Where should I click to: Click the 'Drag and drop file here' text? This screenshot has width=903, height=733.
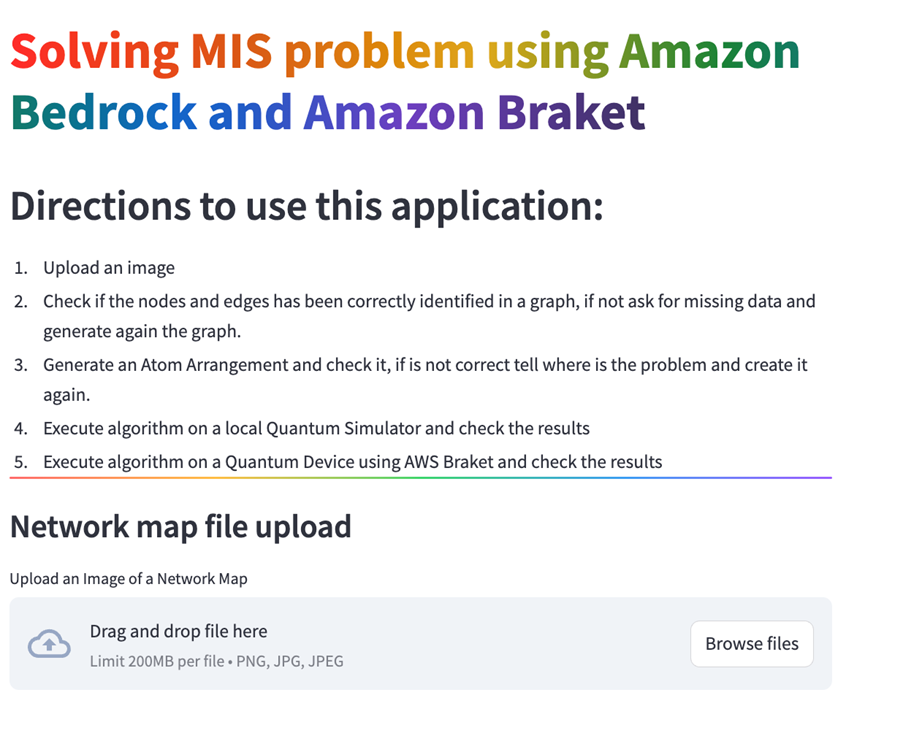pyautogui.click(x=178, y=631)
